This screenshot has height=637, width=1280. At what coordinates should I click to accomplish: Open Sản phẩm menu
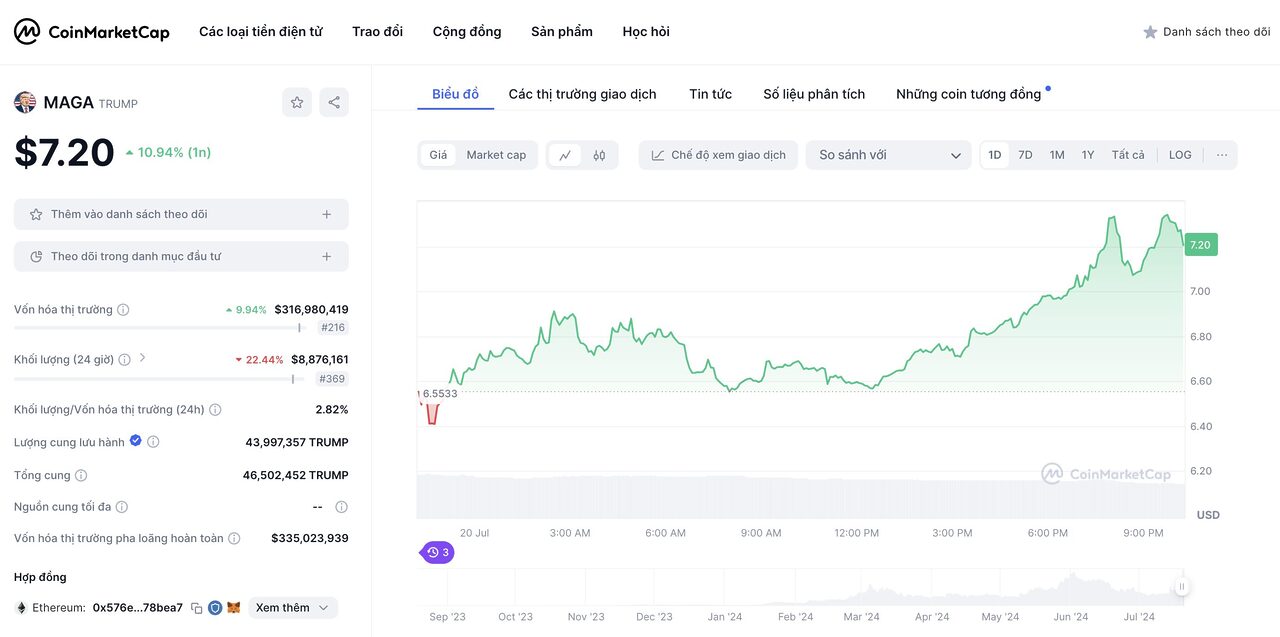pos(562,32)
